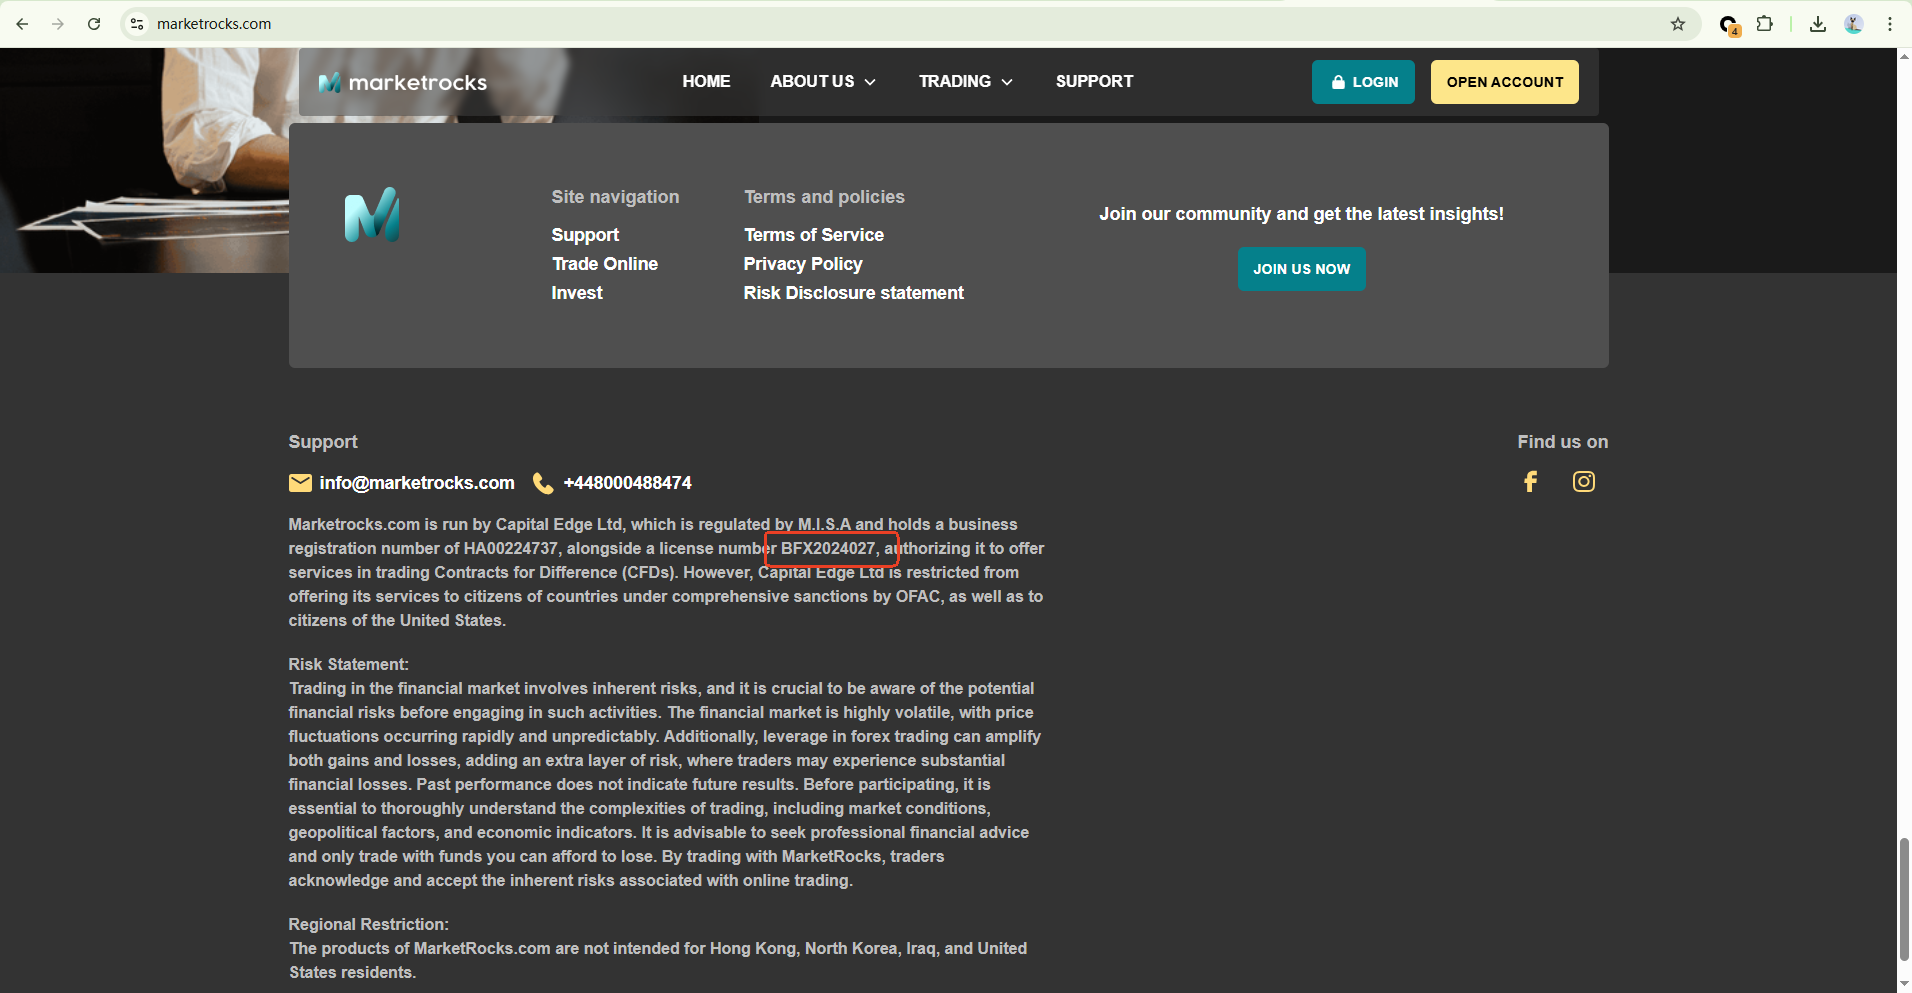The width and height of the screenshot is (1912, 993).
Task: Click the phone number +448000488474
Action: 627,483
